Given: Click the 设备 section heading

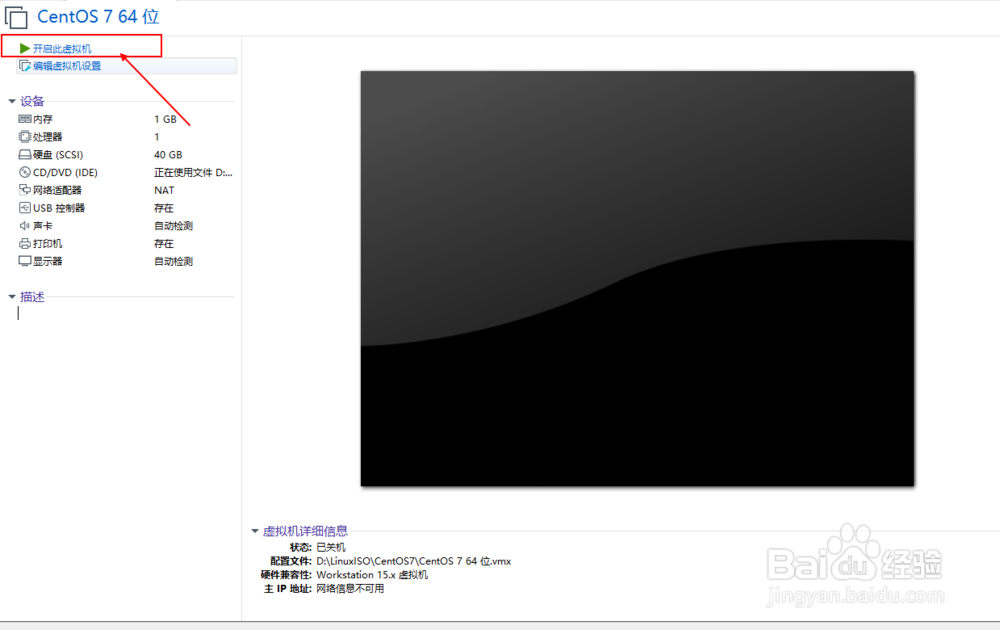Looking at the screenshot, I should tap(32, 101).
